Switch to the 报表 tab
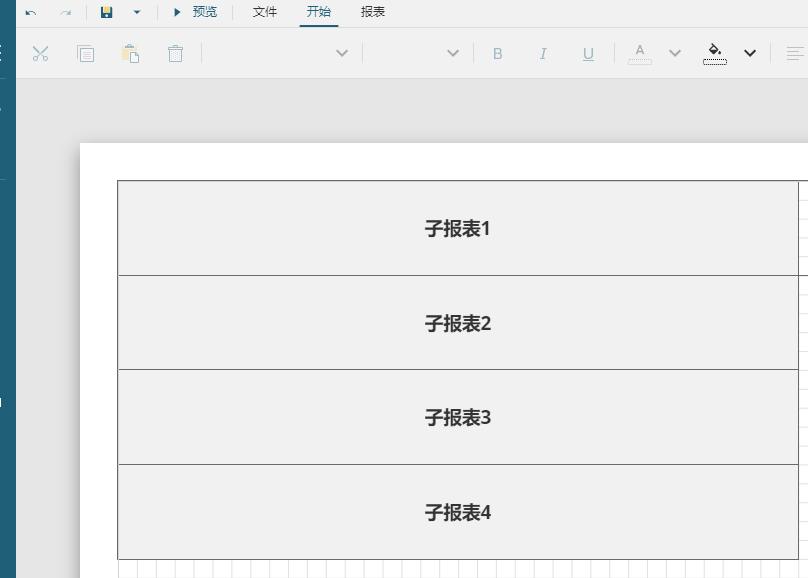The height and width of the screenshot is (578, 808). 371,12
